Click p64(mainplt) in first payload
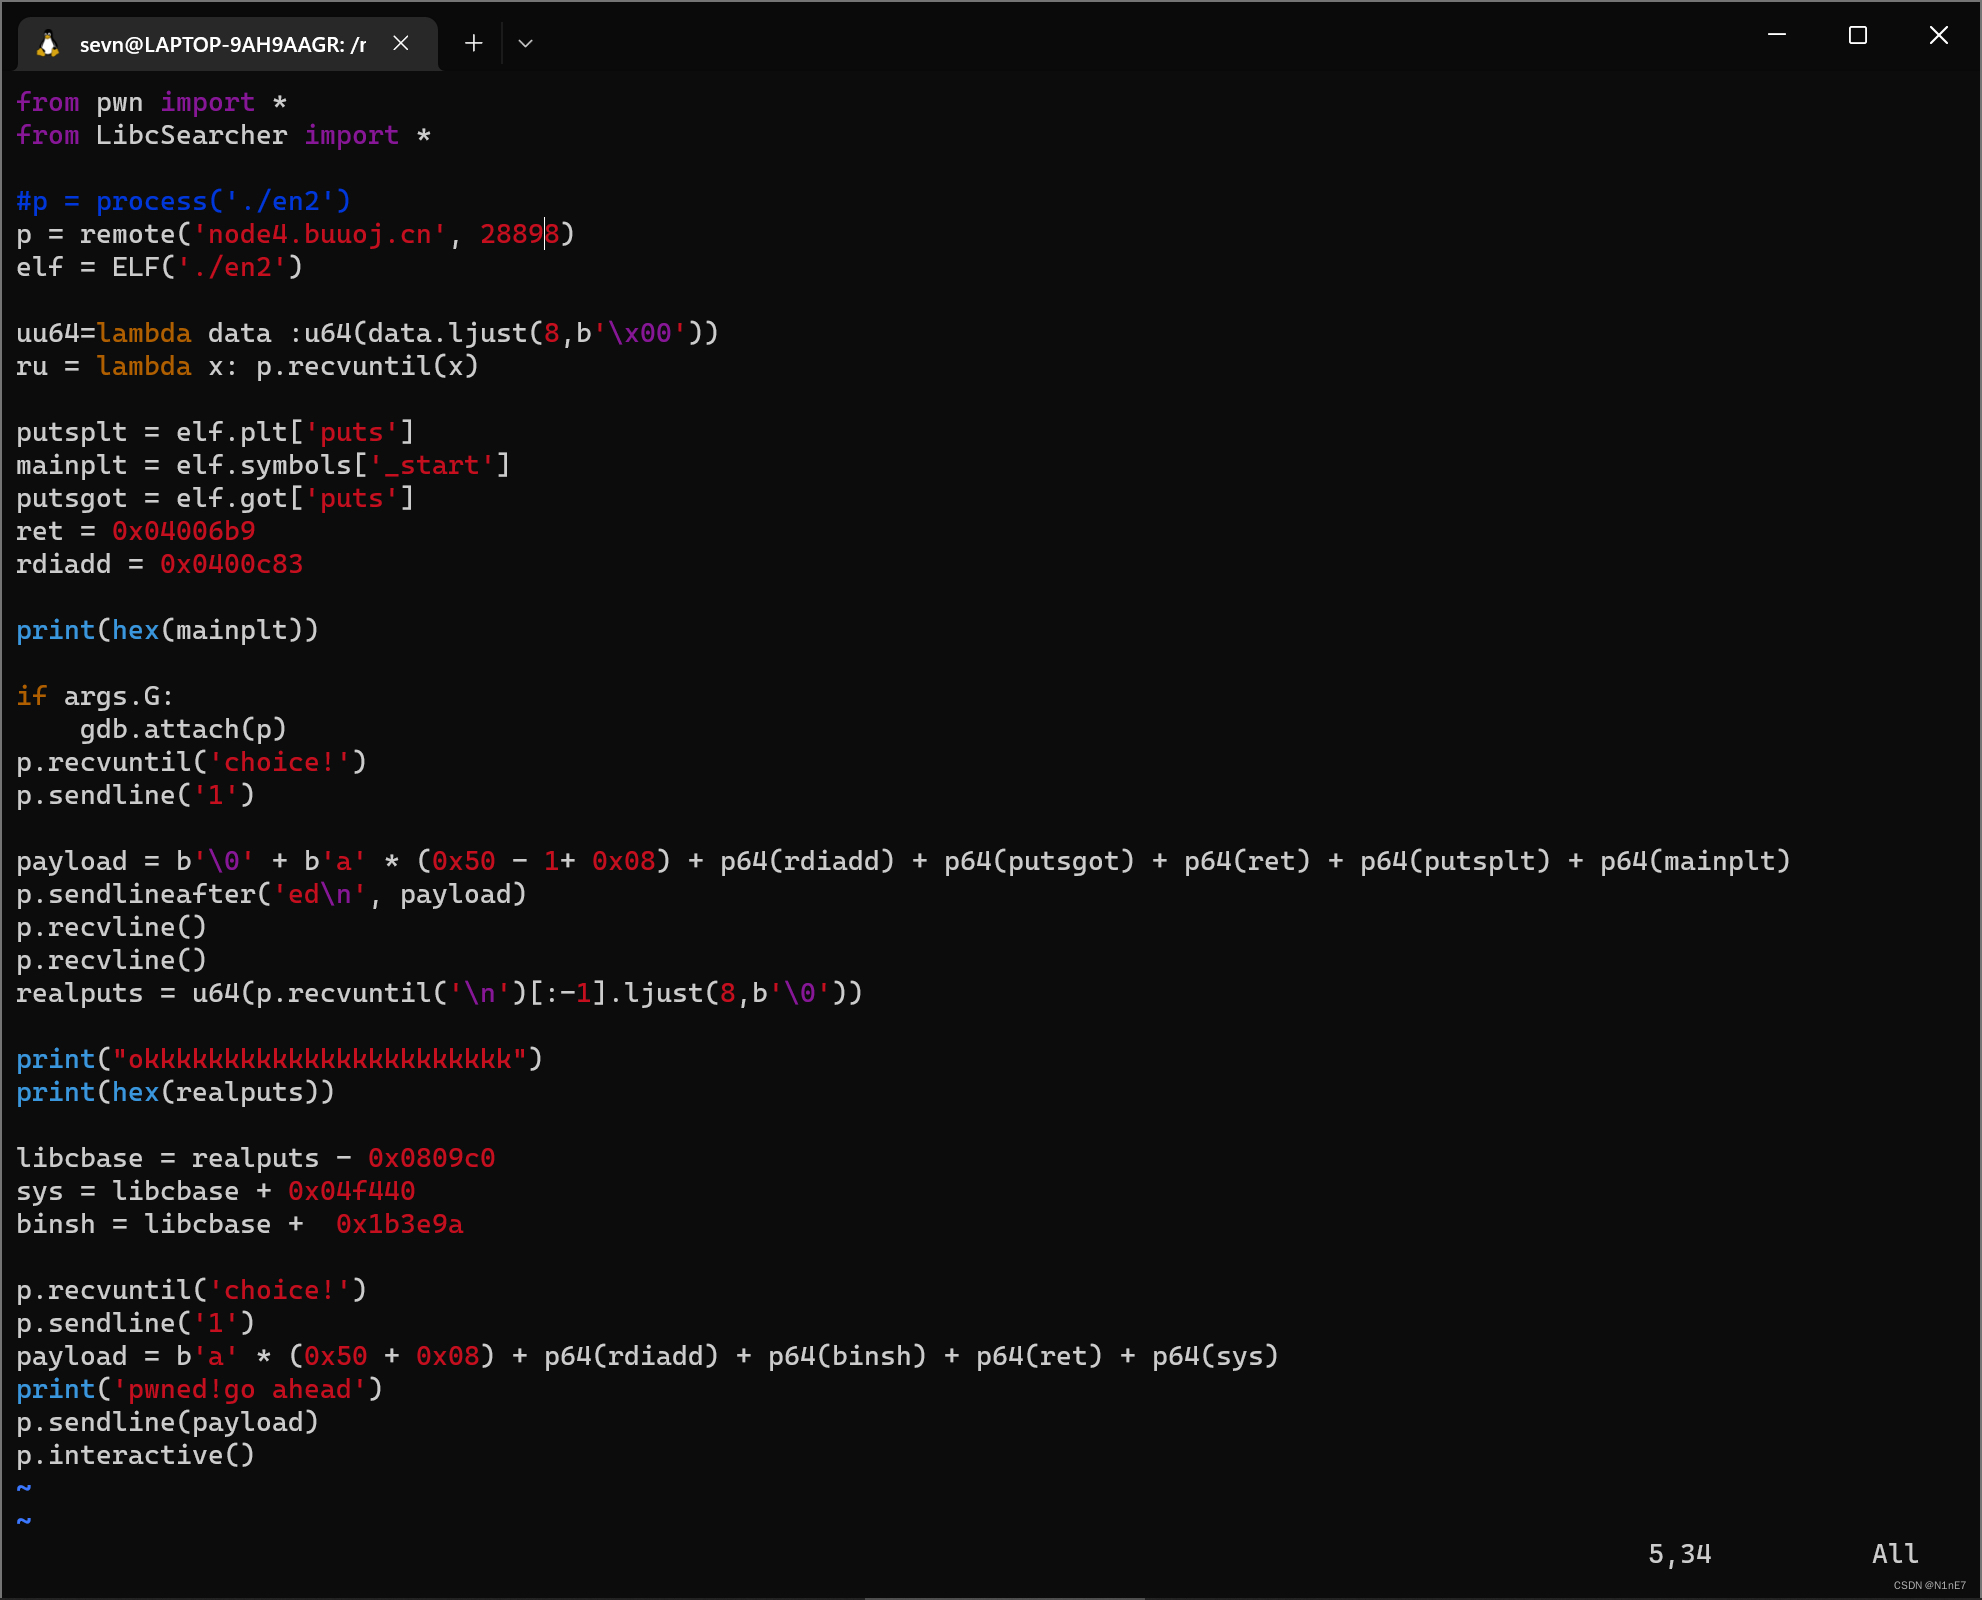 (1696, 861)
